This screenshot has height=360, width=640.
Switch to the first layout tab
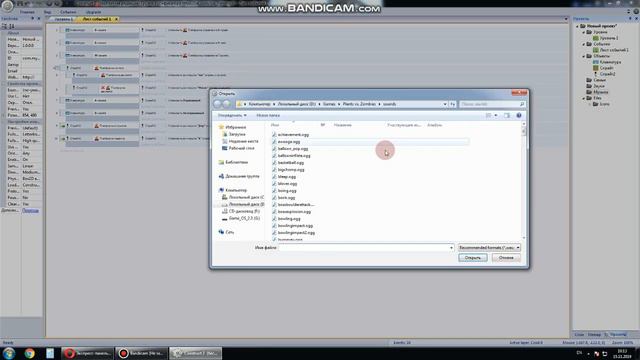[63, 19]
